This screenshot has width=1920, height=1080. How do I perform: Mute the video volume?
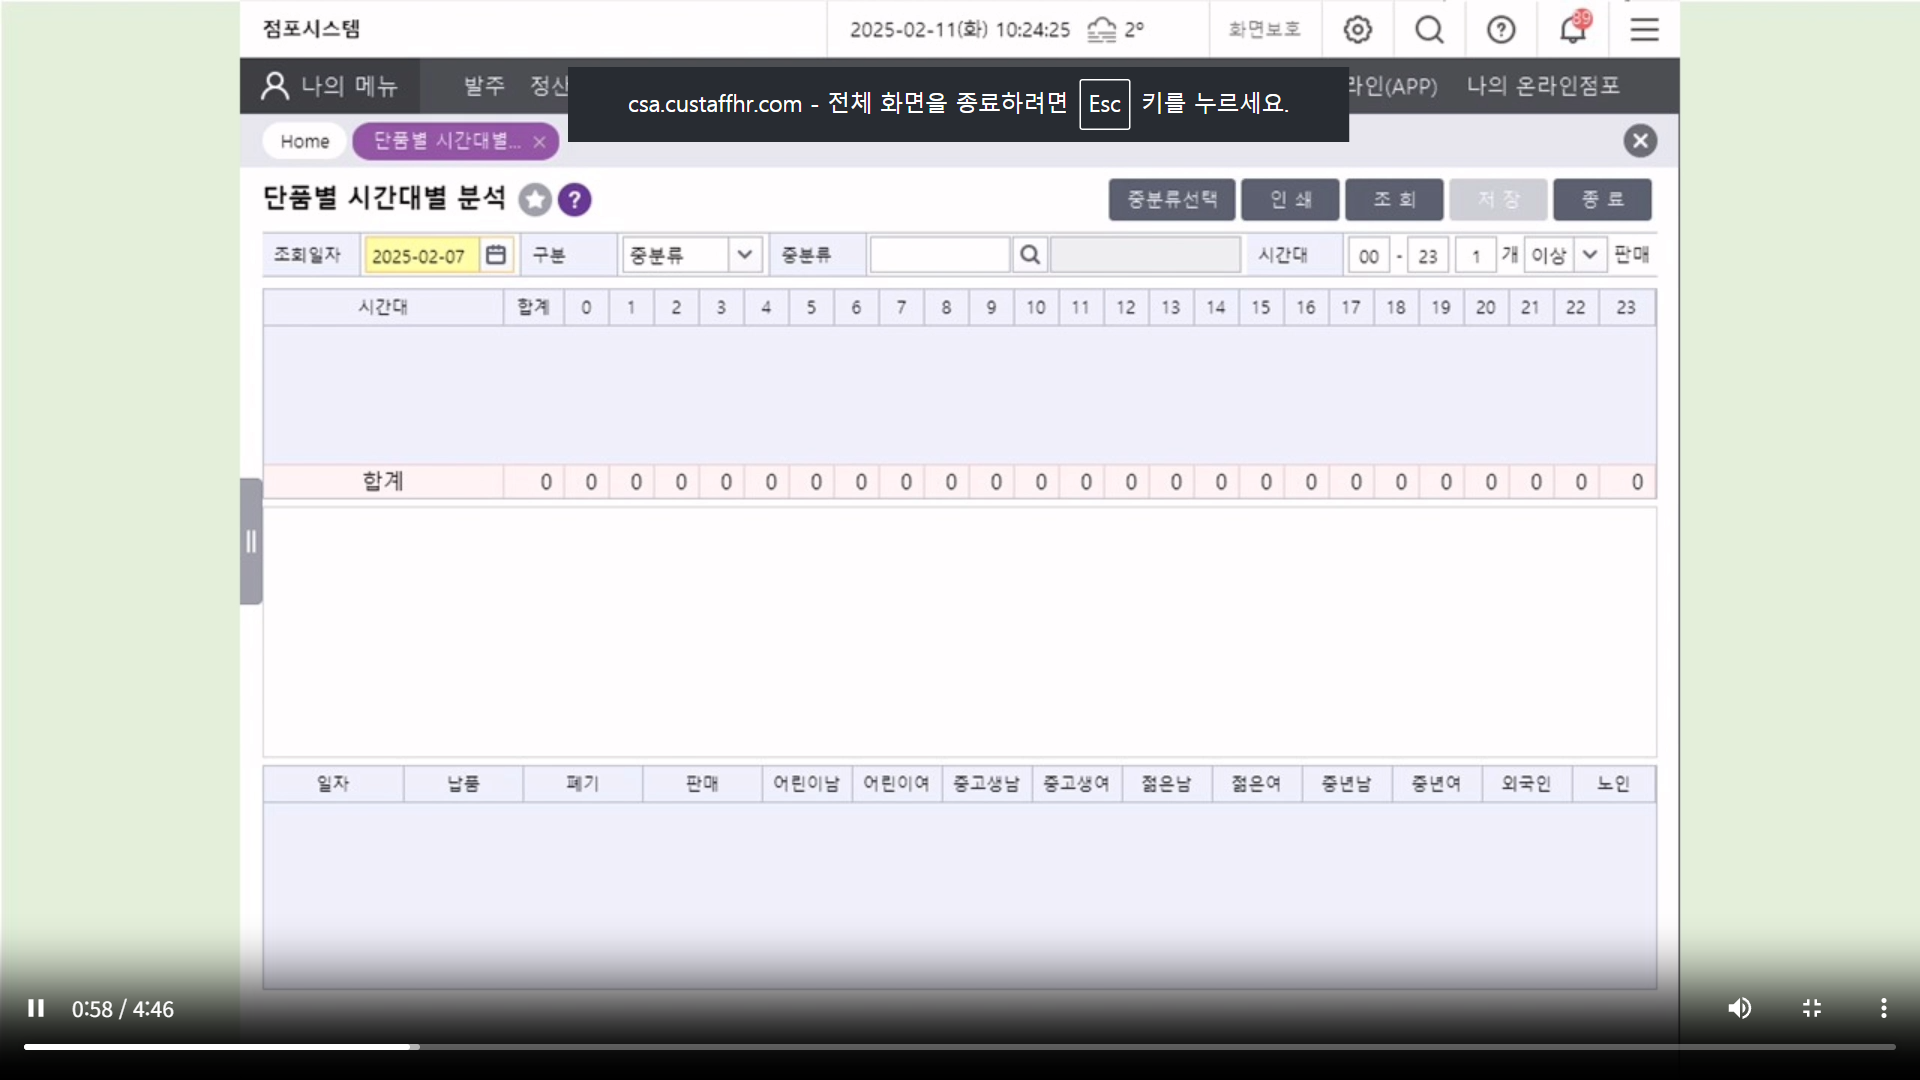[1739, 1008]
